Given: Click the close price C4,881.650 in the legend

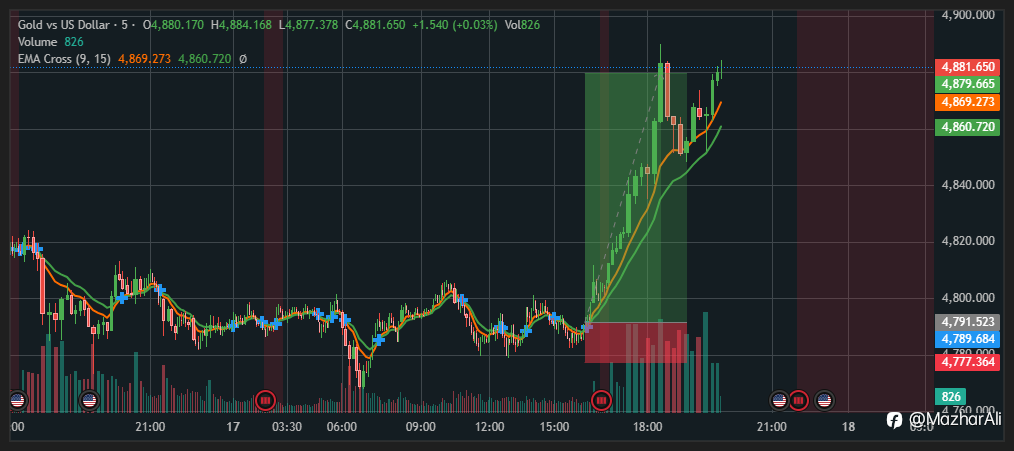Looking at the screenshot, I should click(376, 25).
